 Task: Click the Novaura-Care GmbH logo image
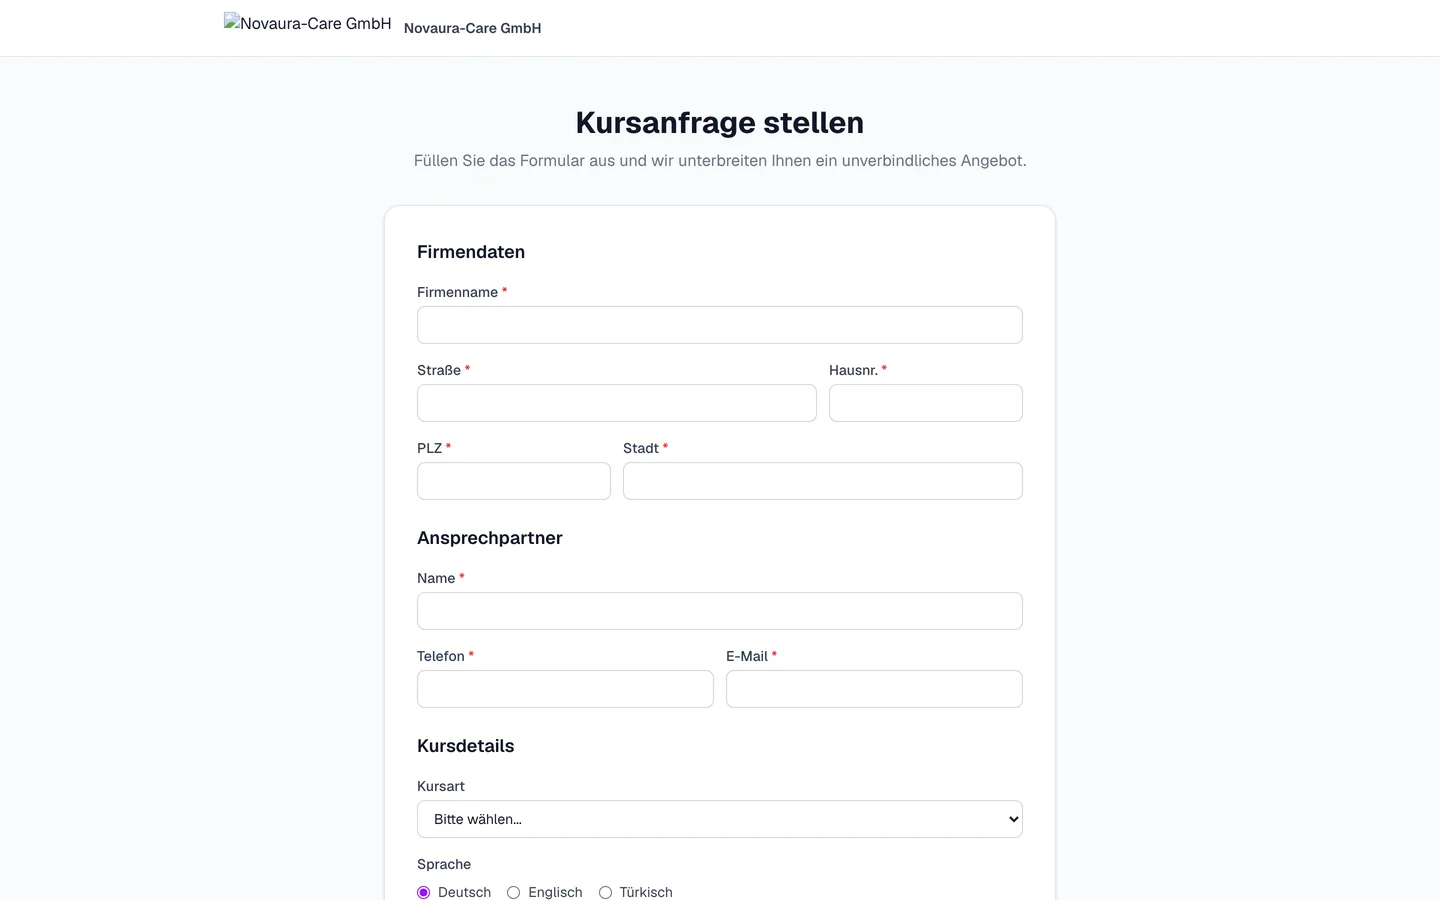point(308,24)
